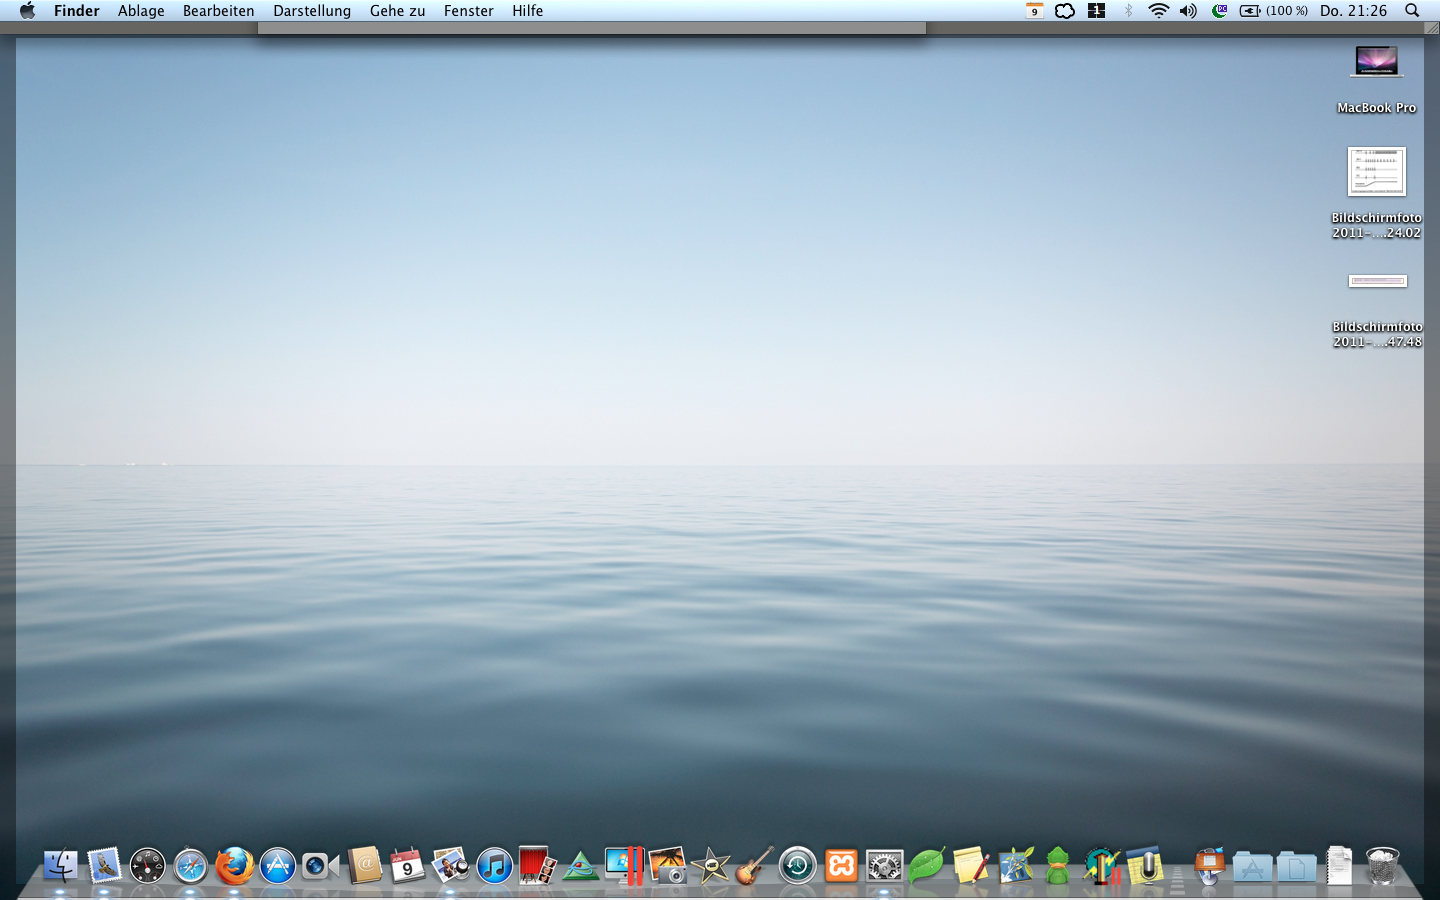The height and width of the screenshot is (900, 1440).
Task: Open the volume control in menu bar
Action: point(1188,11)
